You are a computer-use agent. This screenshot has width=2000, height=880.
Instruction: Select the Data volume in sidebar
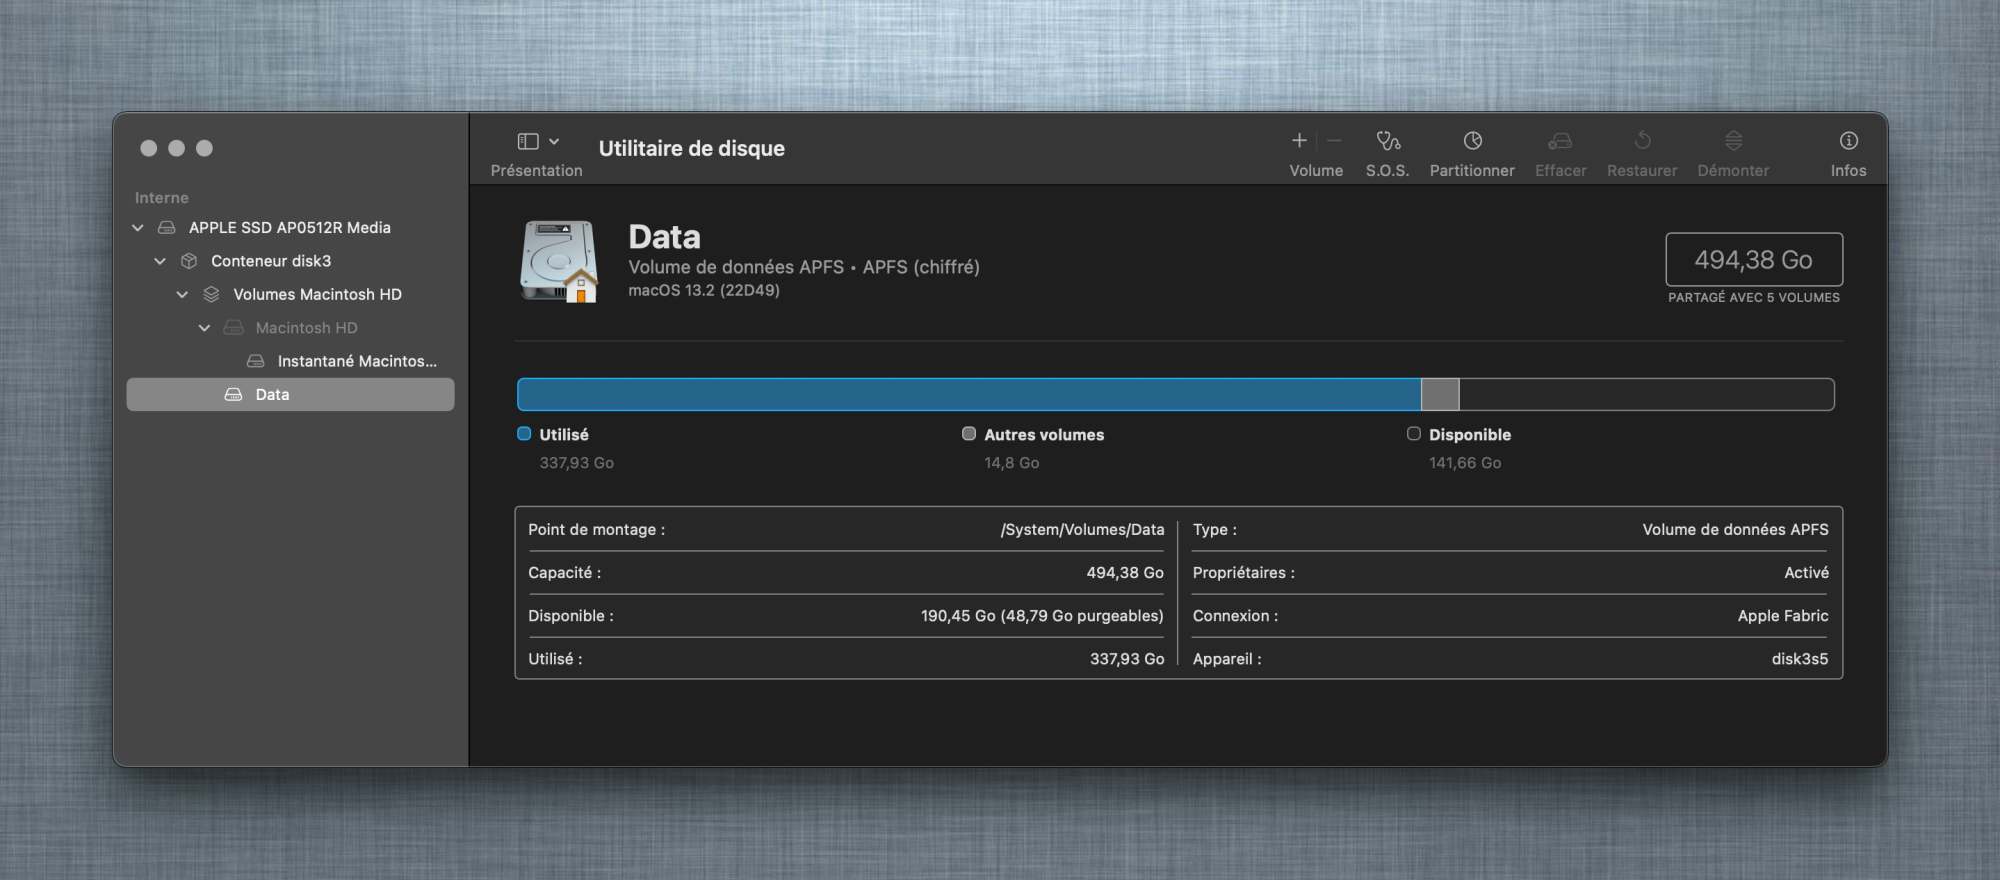(290, 394)
